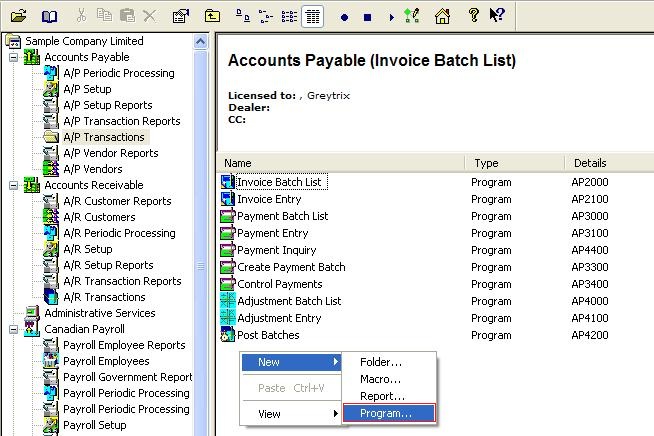Click the AP4200 details cell
This screenshot has width=654, height=436.
point(590,335)
